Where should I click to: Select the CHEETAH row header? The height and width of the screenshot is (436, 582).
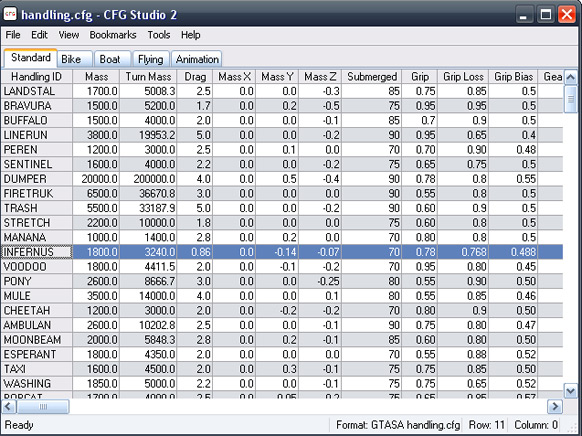[x=36, y=311]
